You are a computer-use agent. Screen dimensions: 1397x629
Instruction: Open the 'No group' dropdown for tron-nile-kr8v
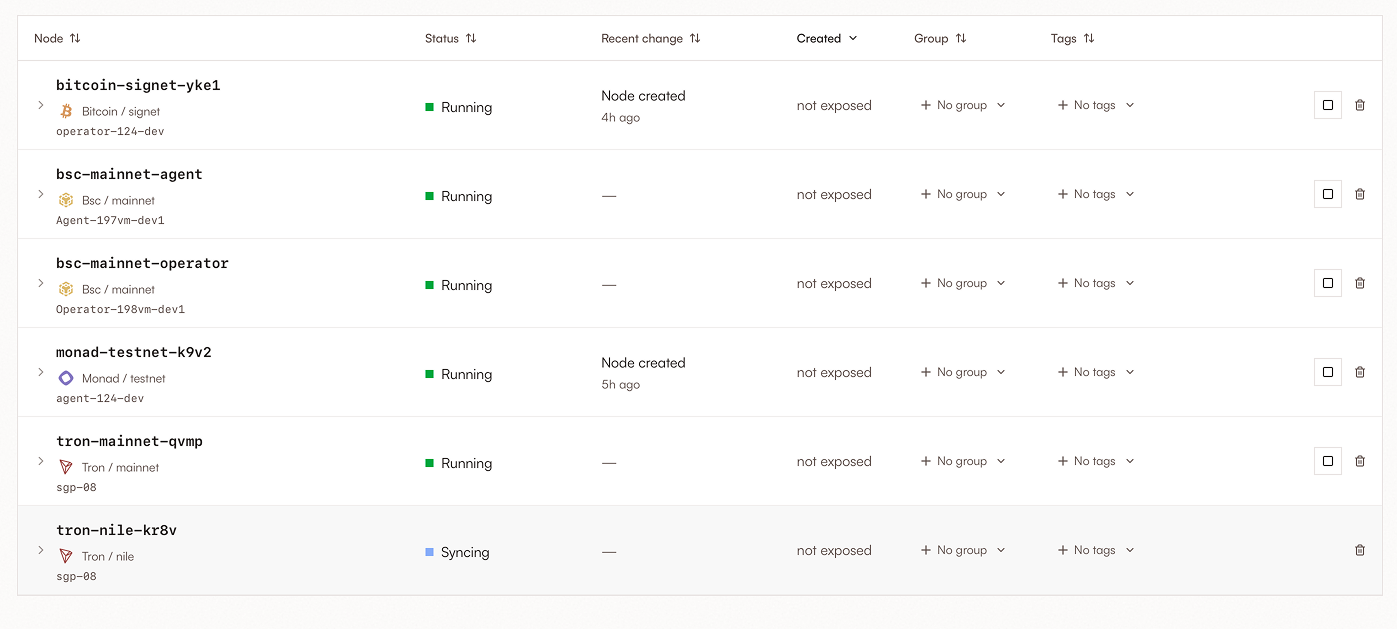[x=963, y=550]
